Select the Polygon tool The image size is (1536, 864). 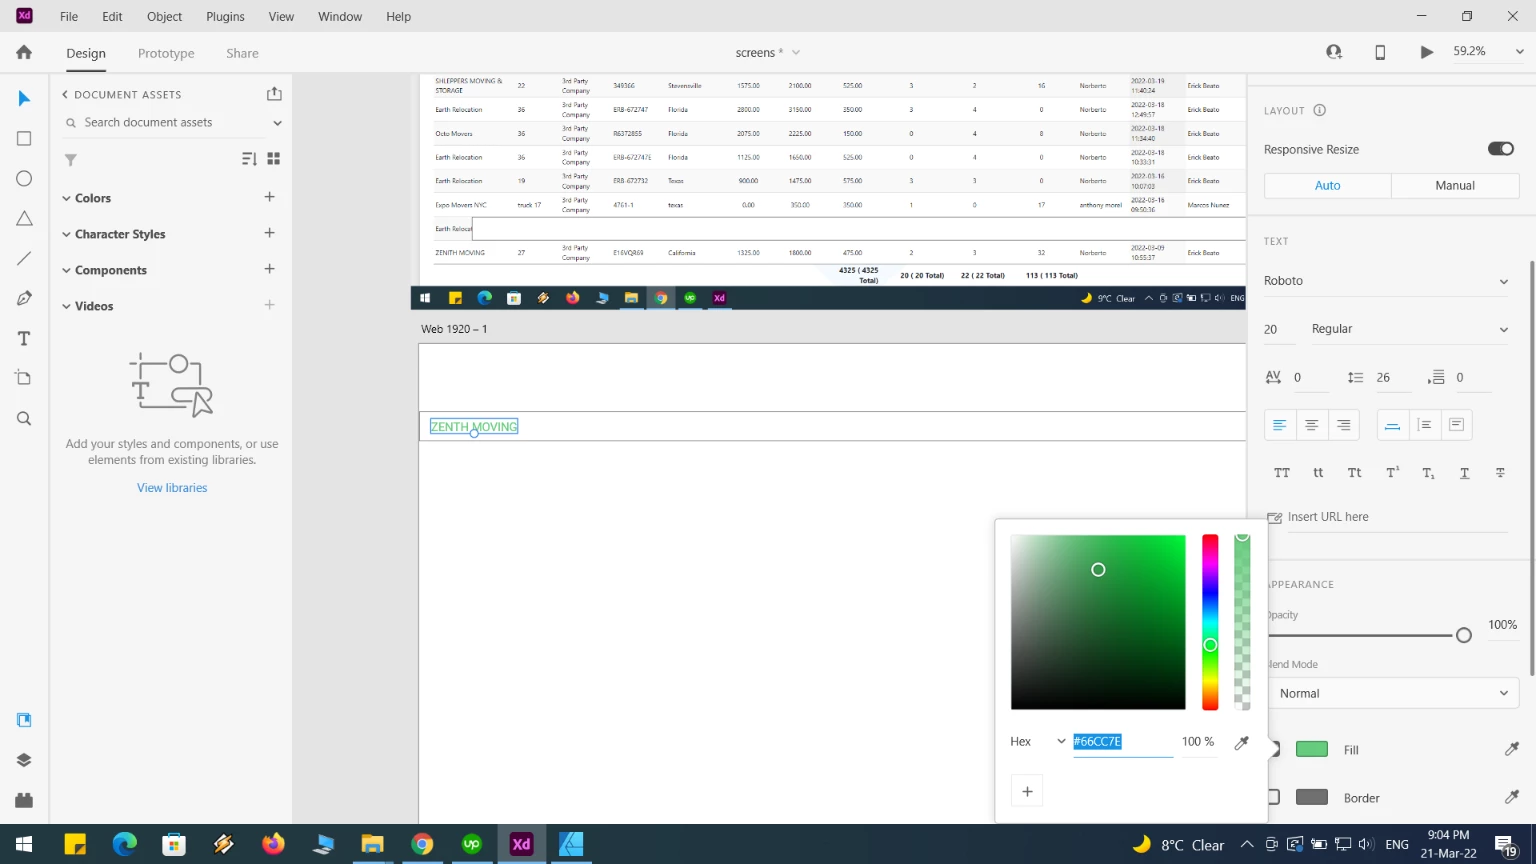point(24,219)
